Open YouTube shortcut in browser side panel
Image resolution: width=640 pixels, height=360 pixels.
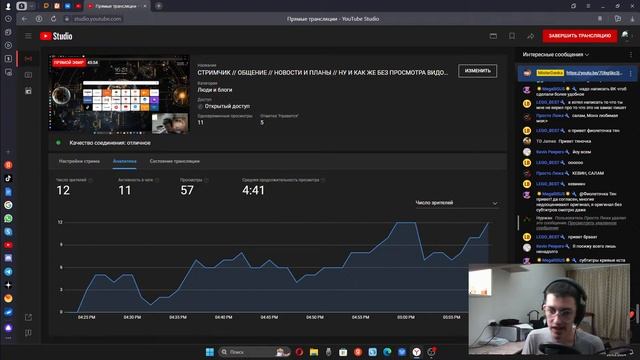point(8,245)
